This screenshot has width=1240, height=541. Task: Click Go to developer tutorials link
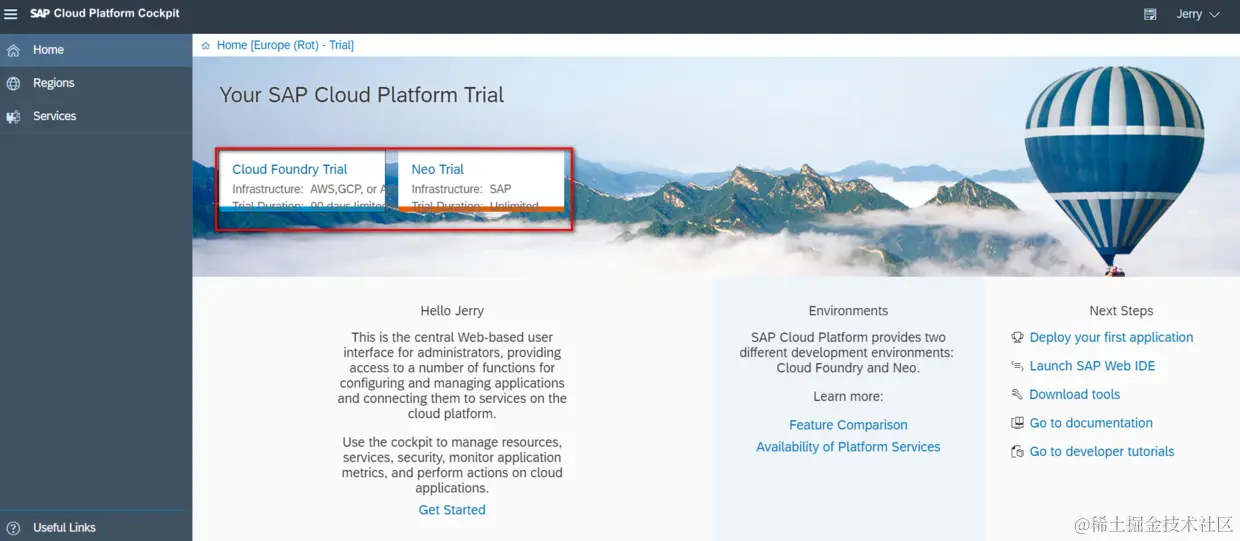(x=1102, y=452)
